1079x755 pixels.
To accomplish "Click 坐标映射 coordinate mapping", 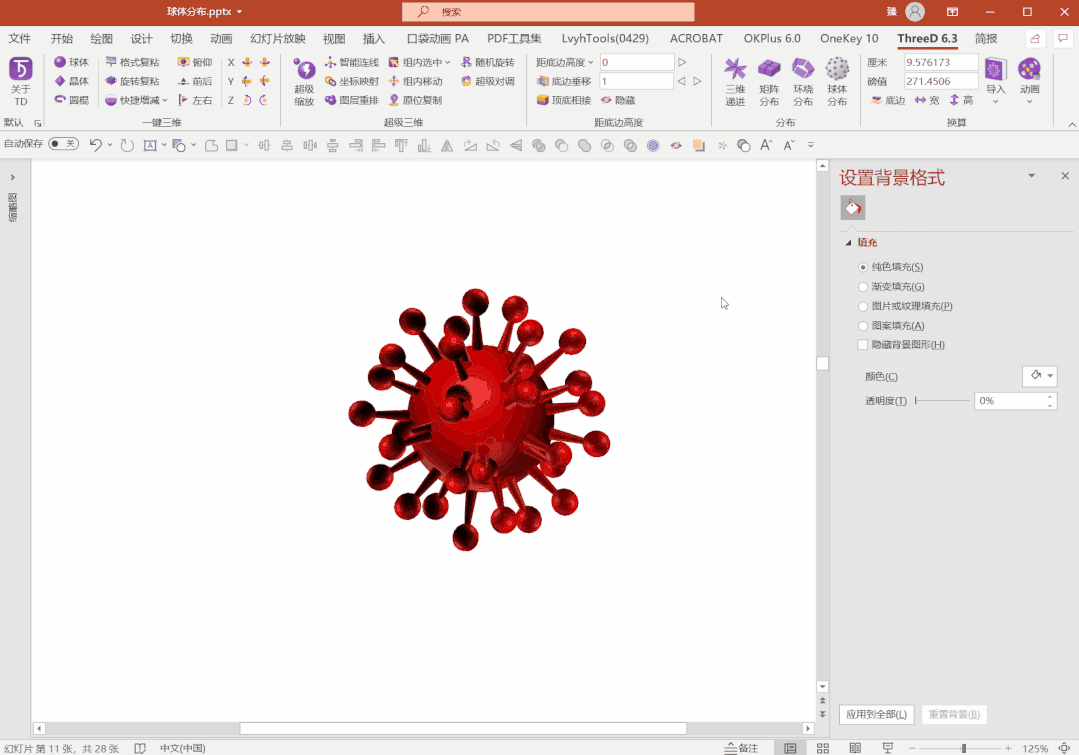I will coord(352,81).
